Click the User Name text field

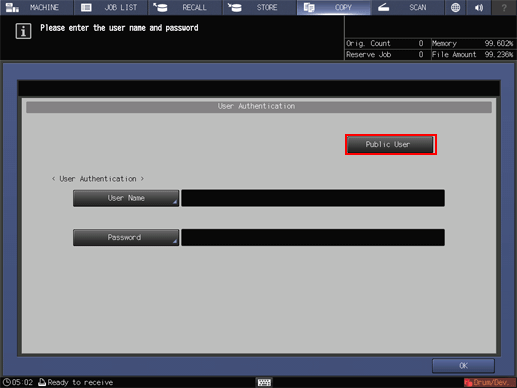(x=313, y=198)
